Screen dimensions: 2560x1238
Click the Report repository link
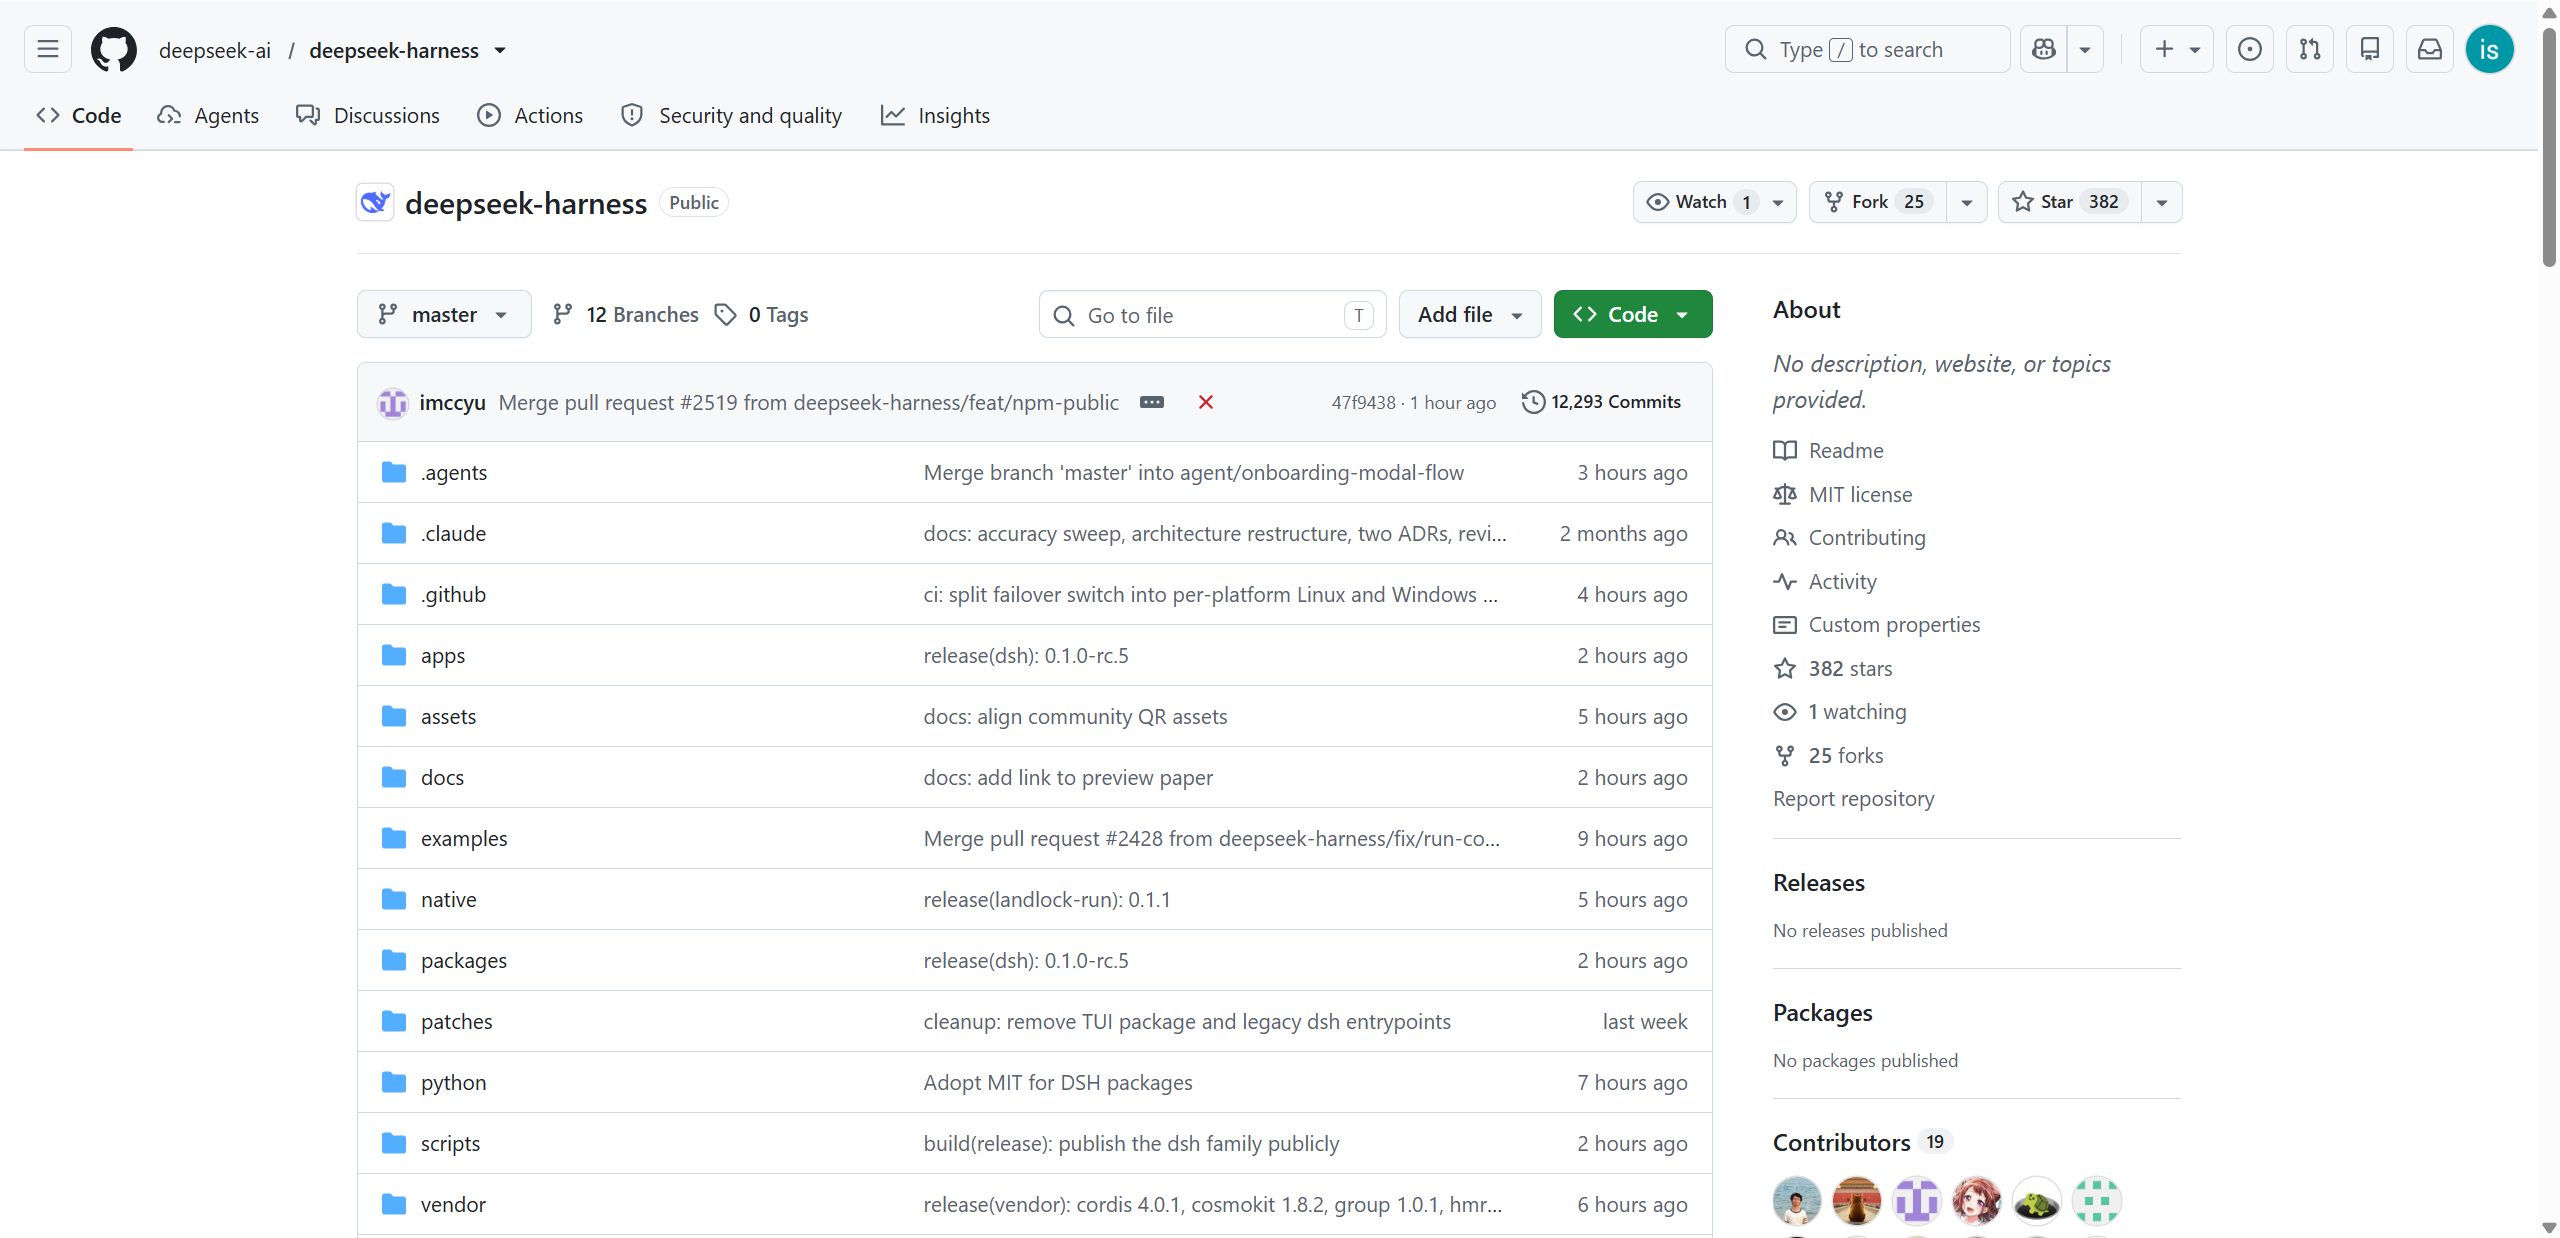pos(1853,798)
